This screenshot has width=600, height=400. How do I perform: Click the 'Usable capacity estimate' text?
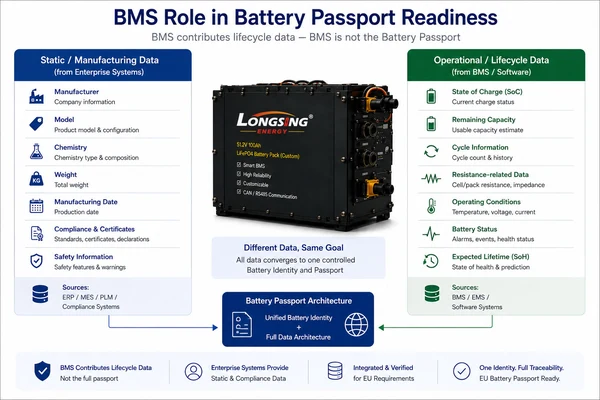(x=488, y=130)
